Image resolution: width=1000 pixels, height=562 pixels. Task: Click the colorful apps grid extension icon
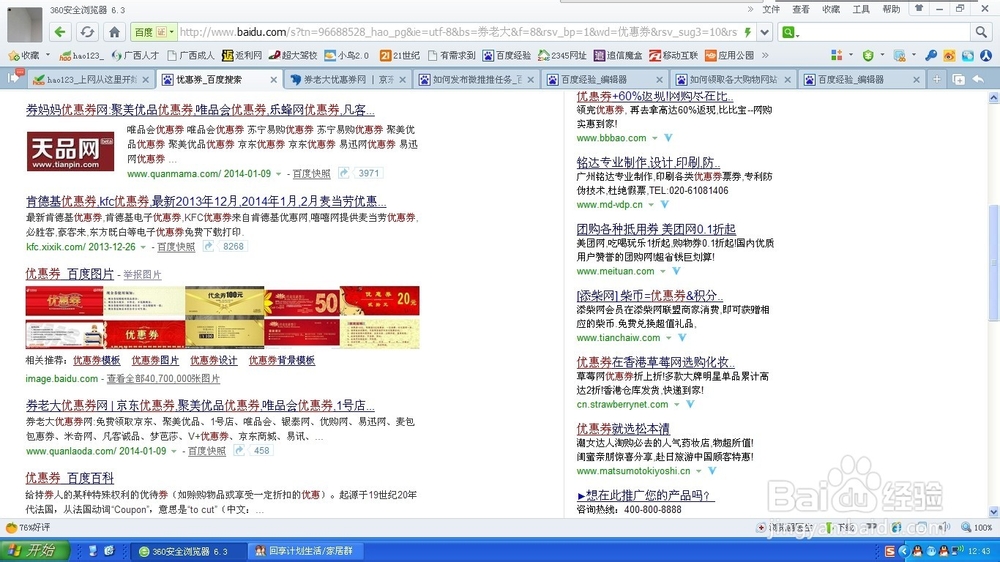(837, 55)
